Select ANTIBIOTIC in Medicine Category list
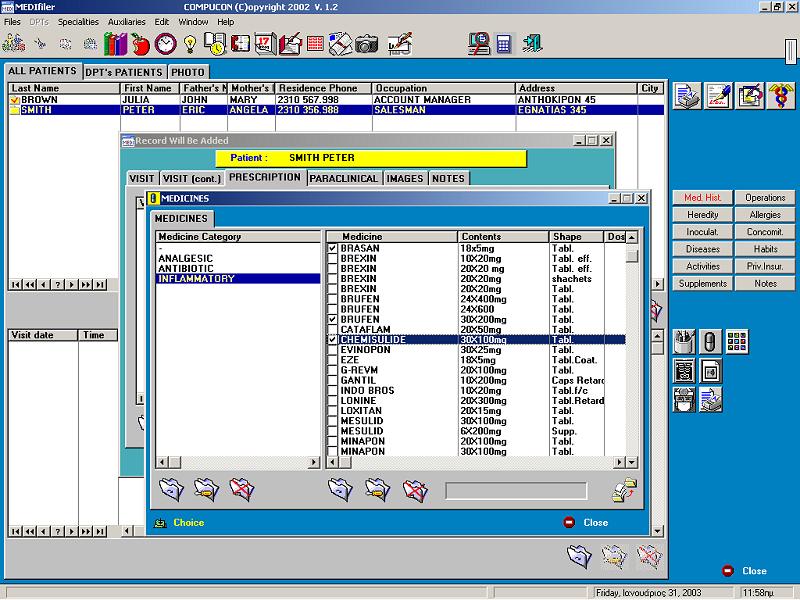 point(186,268)
